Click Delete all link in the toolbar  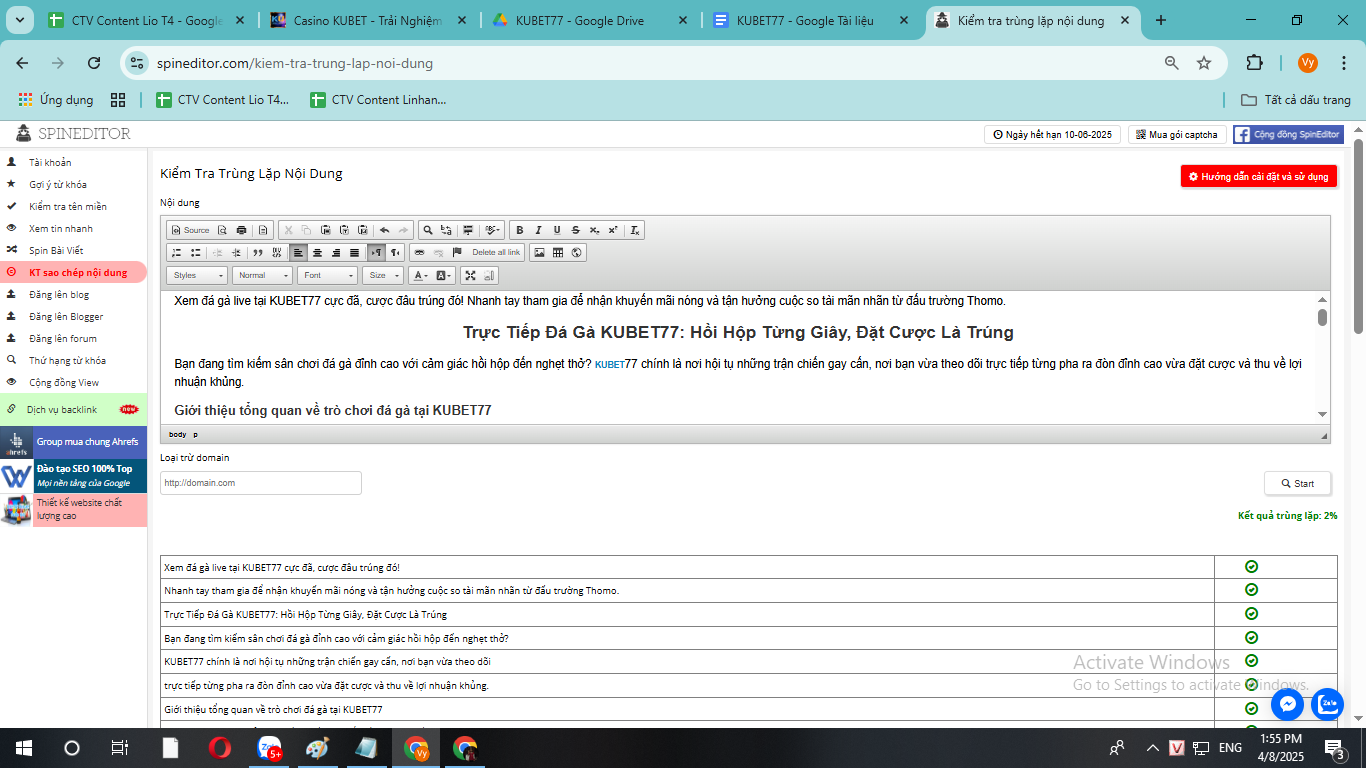tap(496, 252)
